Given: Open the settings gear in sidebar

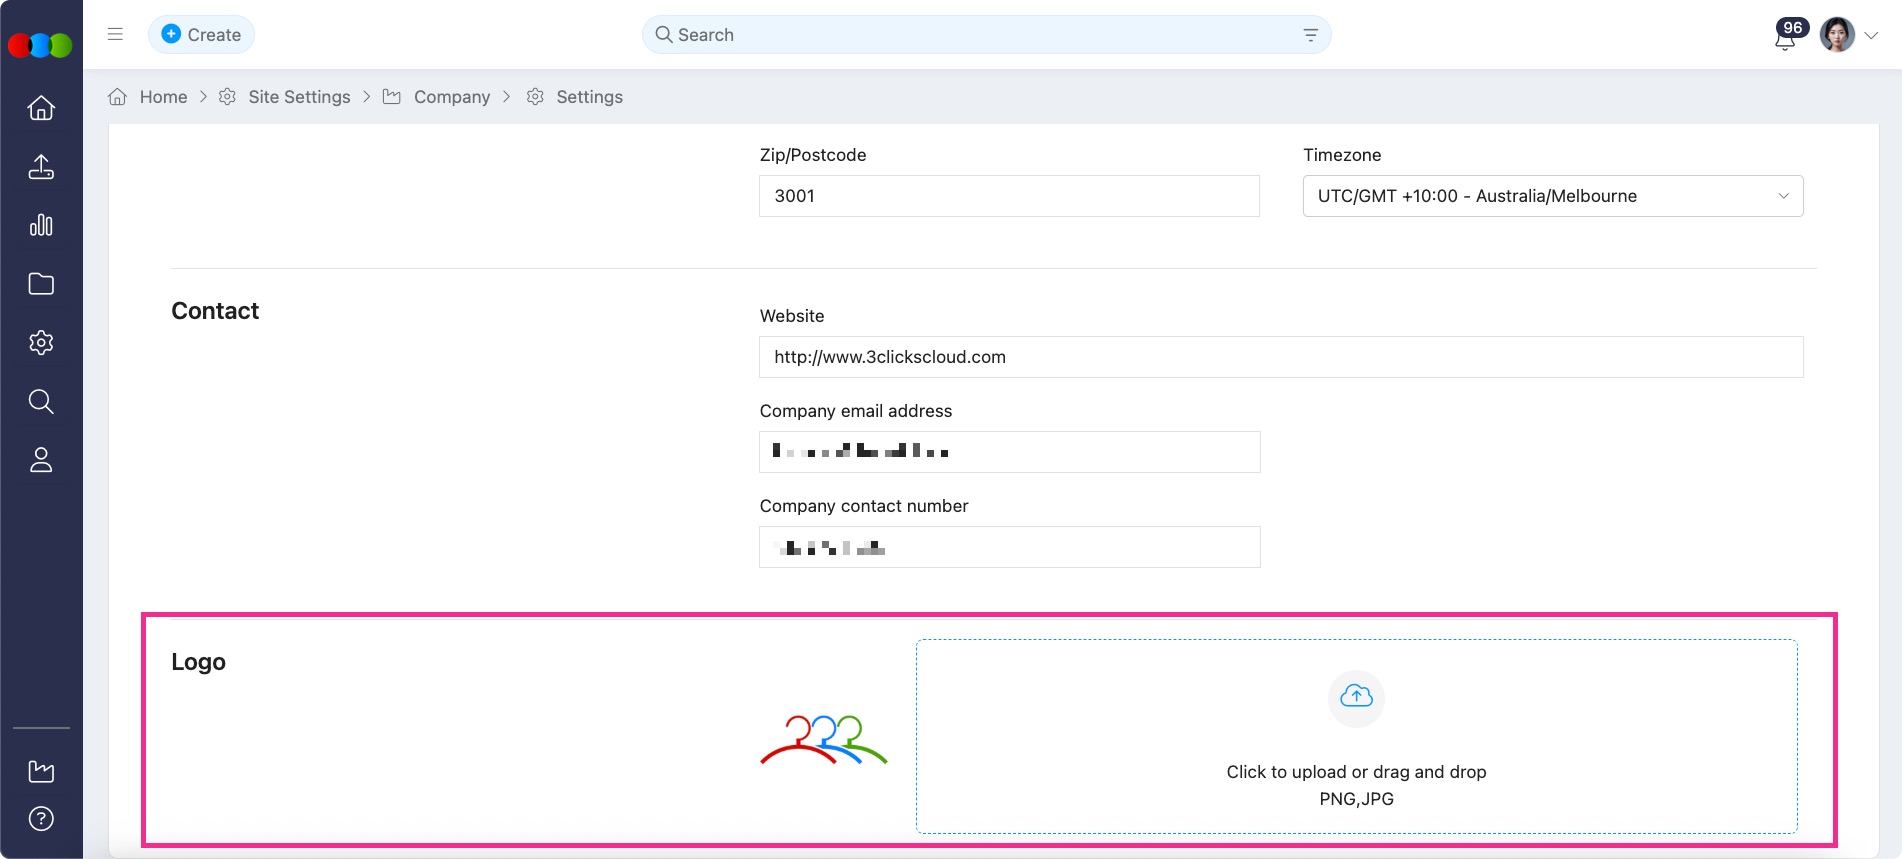Looking at the screenshot, I should point(41,343).
